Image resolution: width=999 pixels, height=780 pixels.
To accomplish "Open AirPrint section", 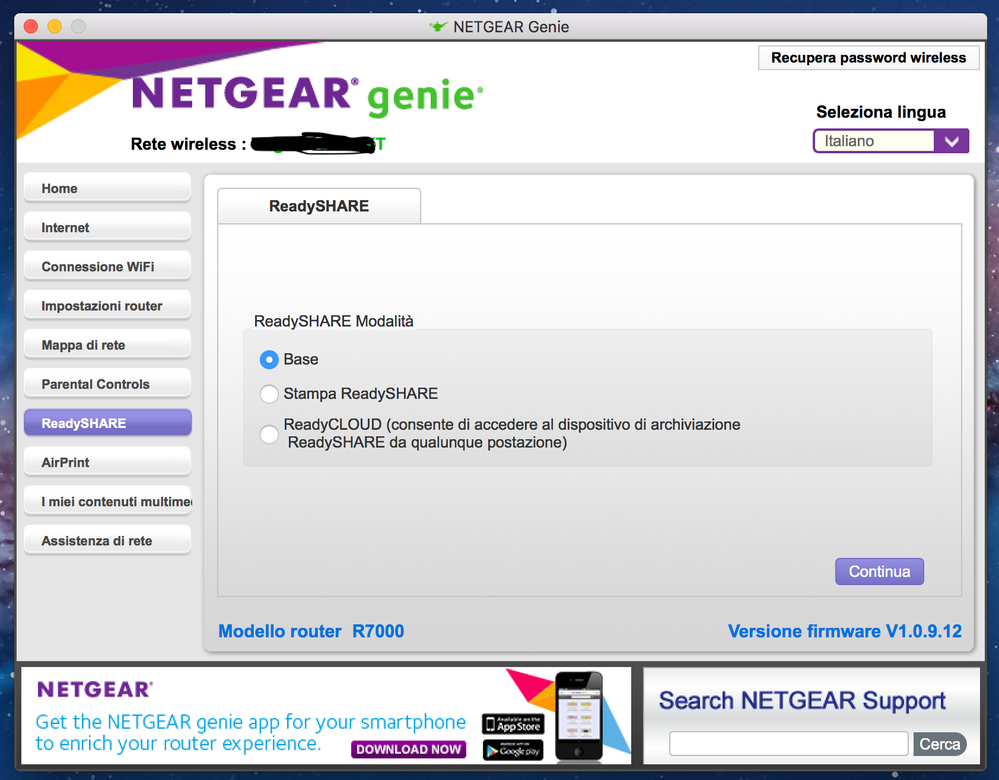I will click(107, 463).
